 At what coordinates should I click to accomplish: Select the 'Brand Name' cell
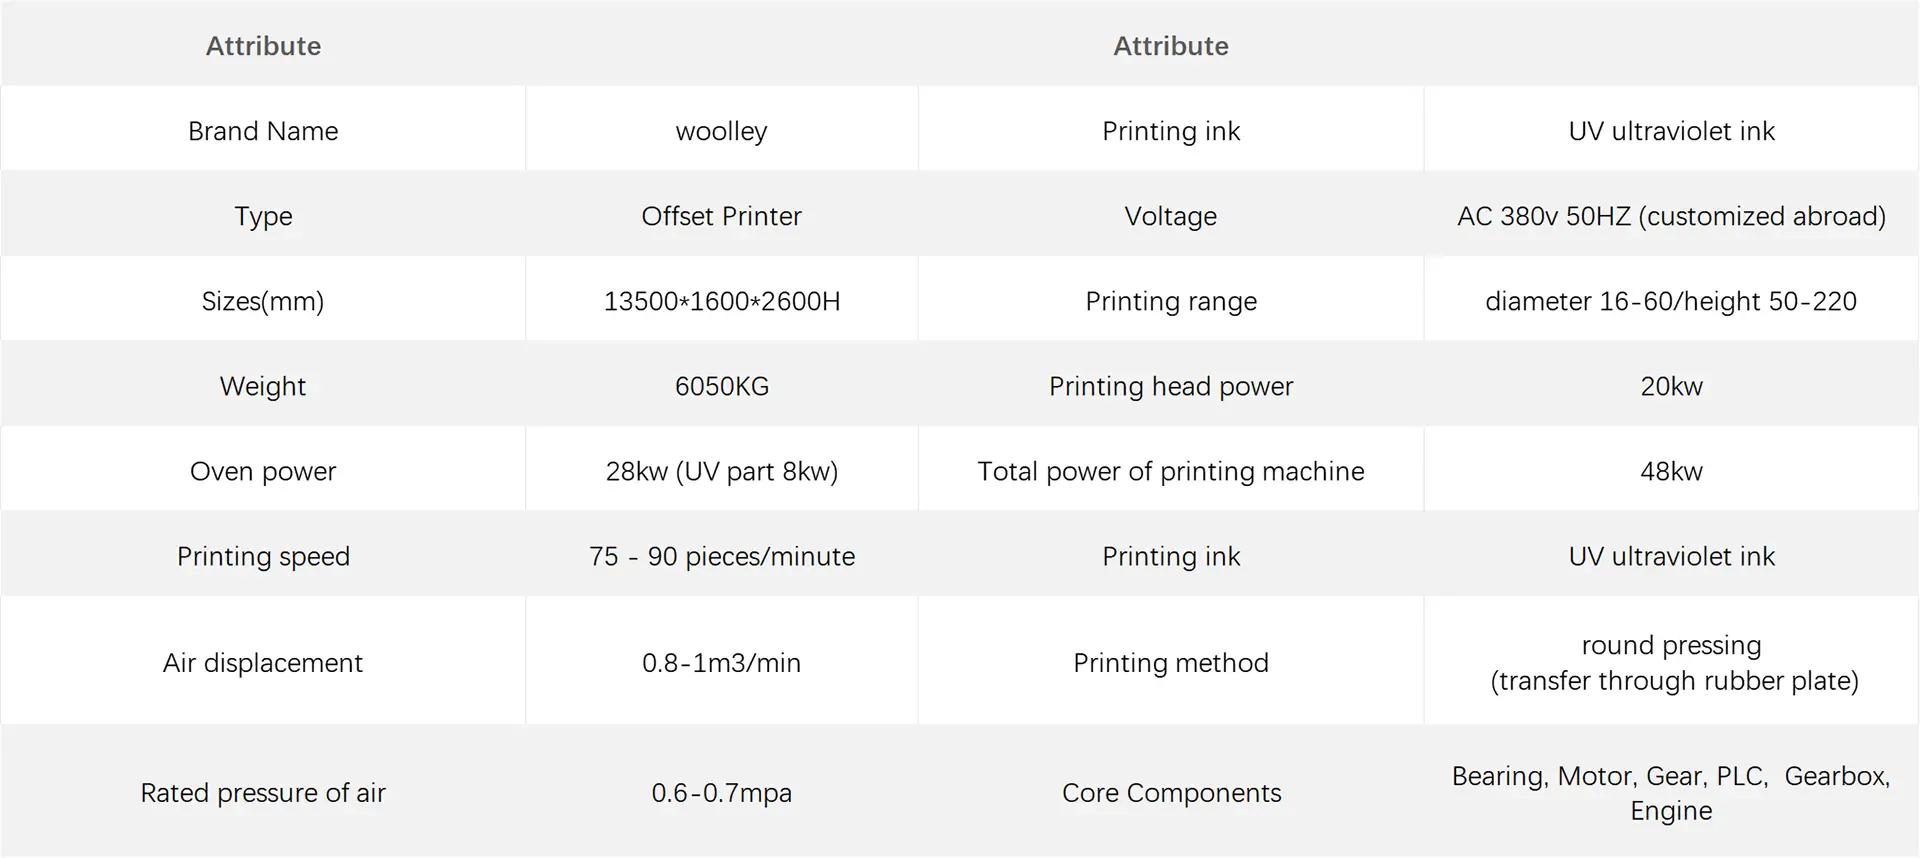point(263,131)
